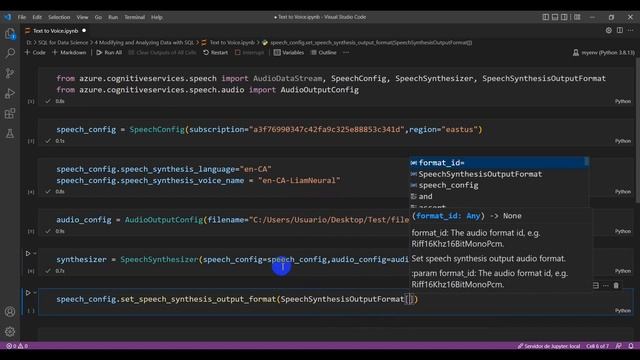
Task: Open the notifications bell in the status bar
Action: tap(631, 346)
